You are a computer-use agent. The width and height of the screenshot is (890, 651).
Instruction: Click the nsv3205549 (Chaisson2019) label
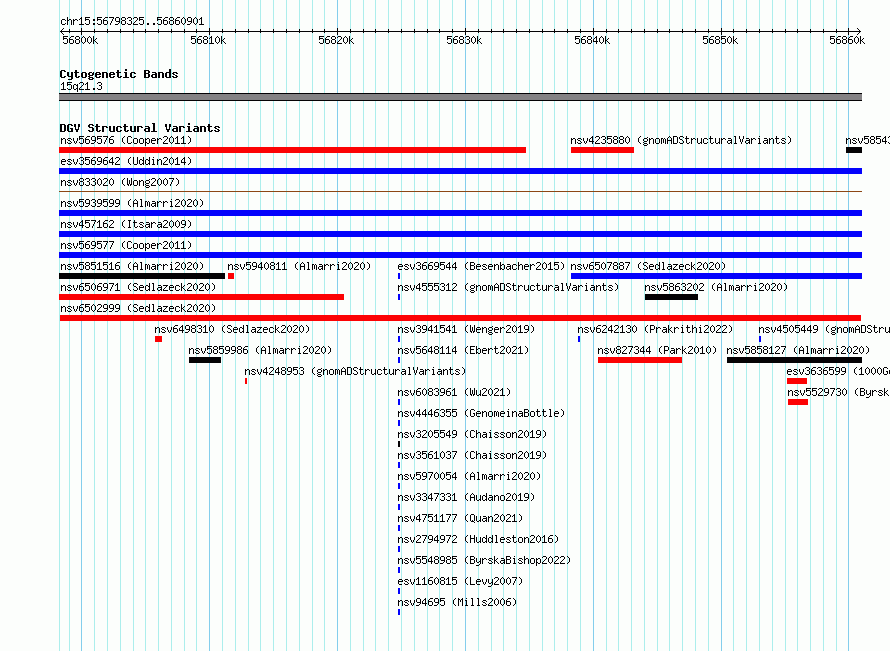472,434
